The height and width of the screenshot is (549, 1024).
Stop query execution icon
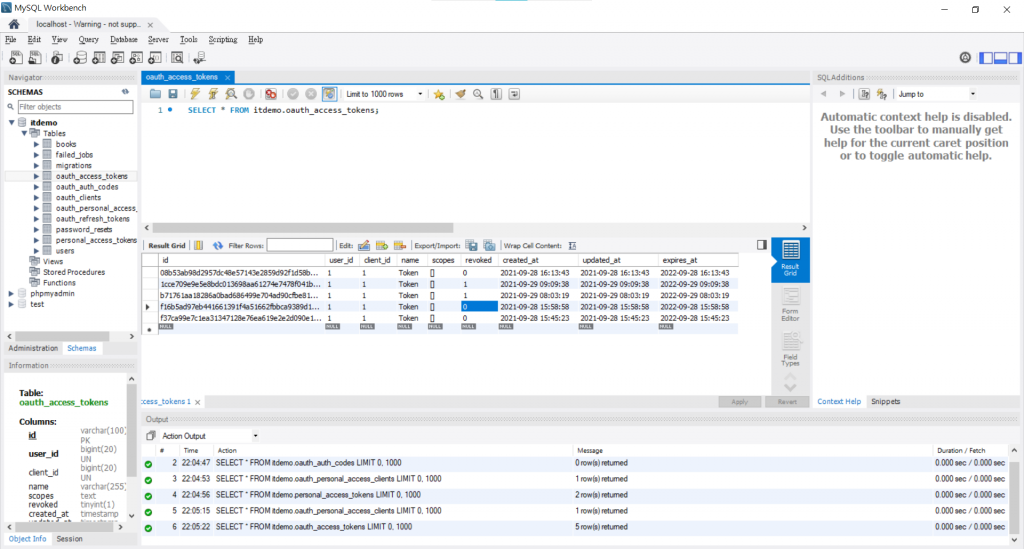(249, 94)
